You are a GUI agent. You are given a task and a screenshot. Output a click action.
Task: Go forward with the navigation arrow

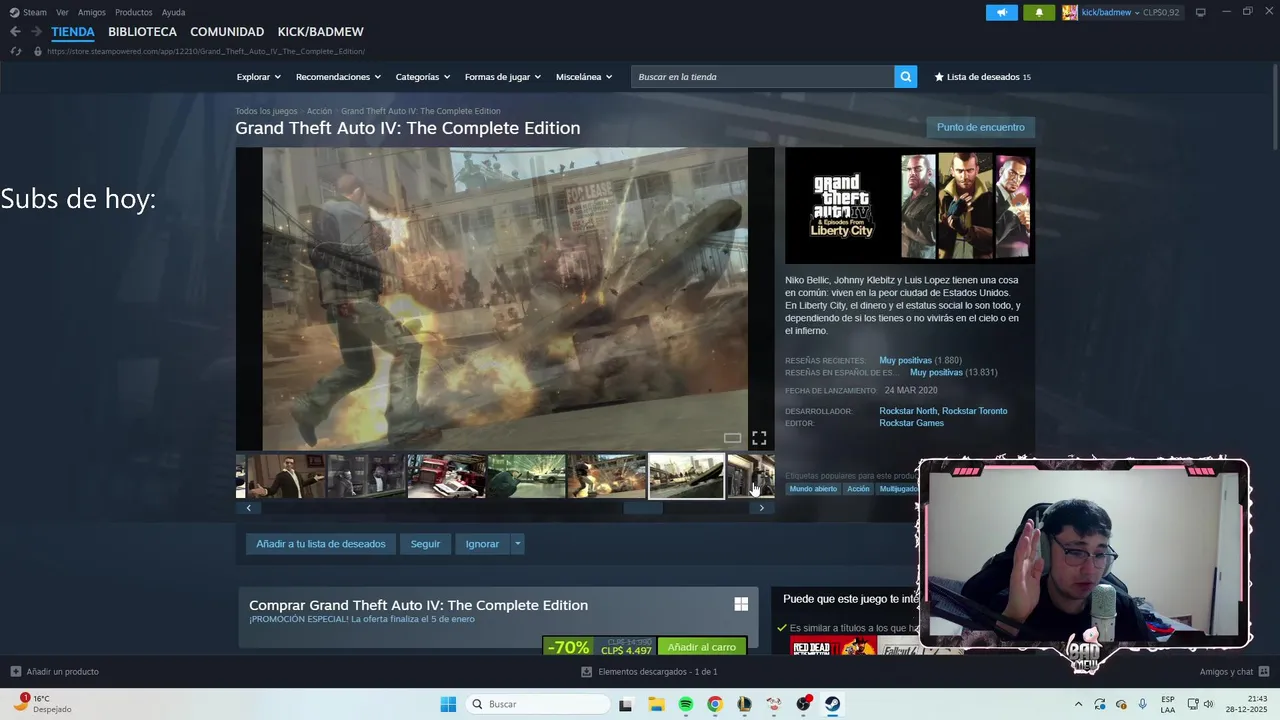pyautogui.click(x=36, y=32)
